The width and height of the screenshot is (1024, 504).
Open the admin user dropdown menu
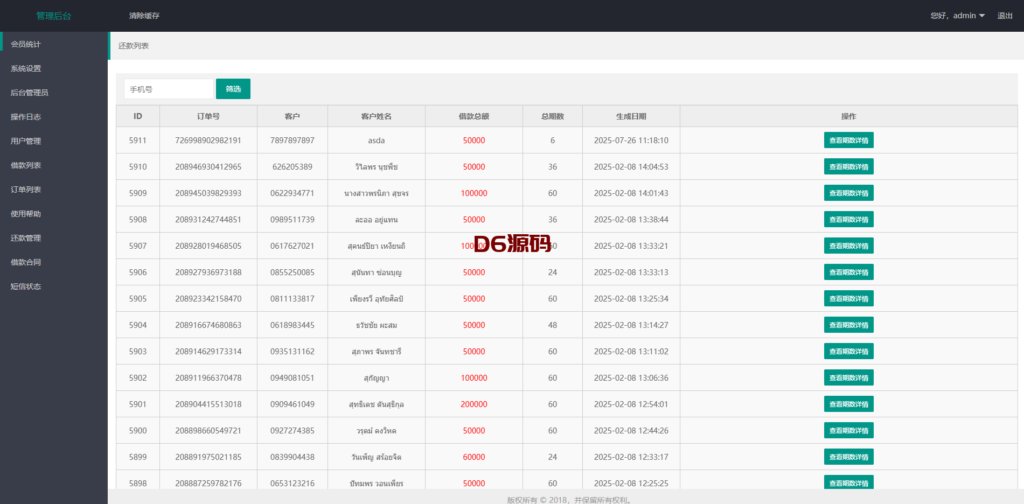pyautogui.click(x=956, y=16)
